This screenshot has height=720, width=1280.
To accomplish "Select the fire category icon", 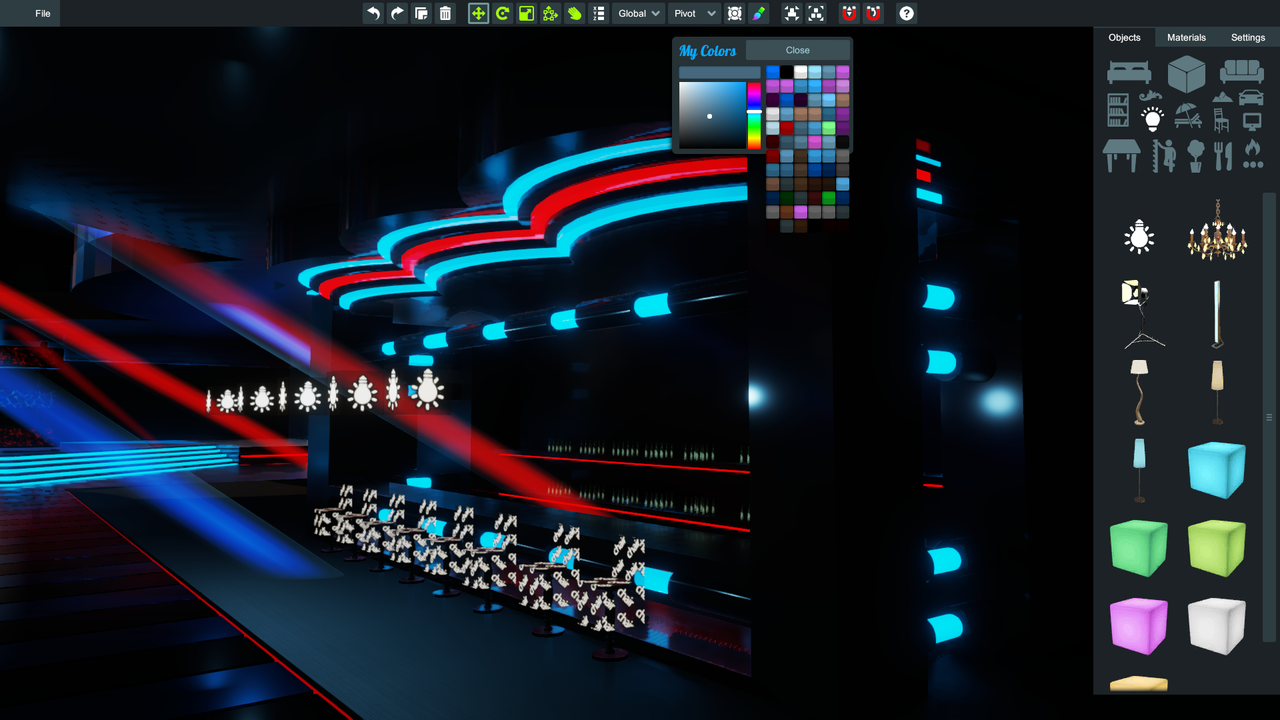I will click(x=1252, y=154).
